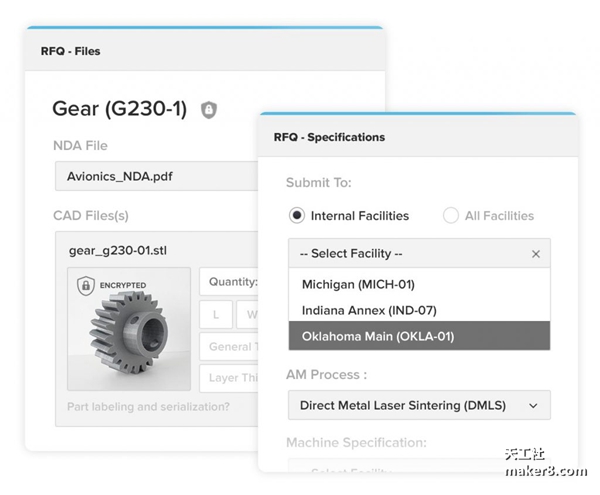600x495 pixels.
Task: Click the gear 3D model thumbnail
Action: (128, 332)
